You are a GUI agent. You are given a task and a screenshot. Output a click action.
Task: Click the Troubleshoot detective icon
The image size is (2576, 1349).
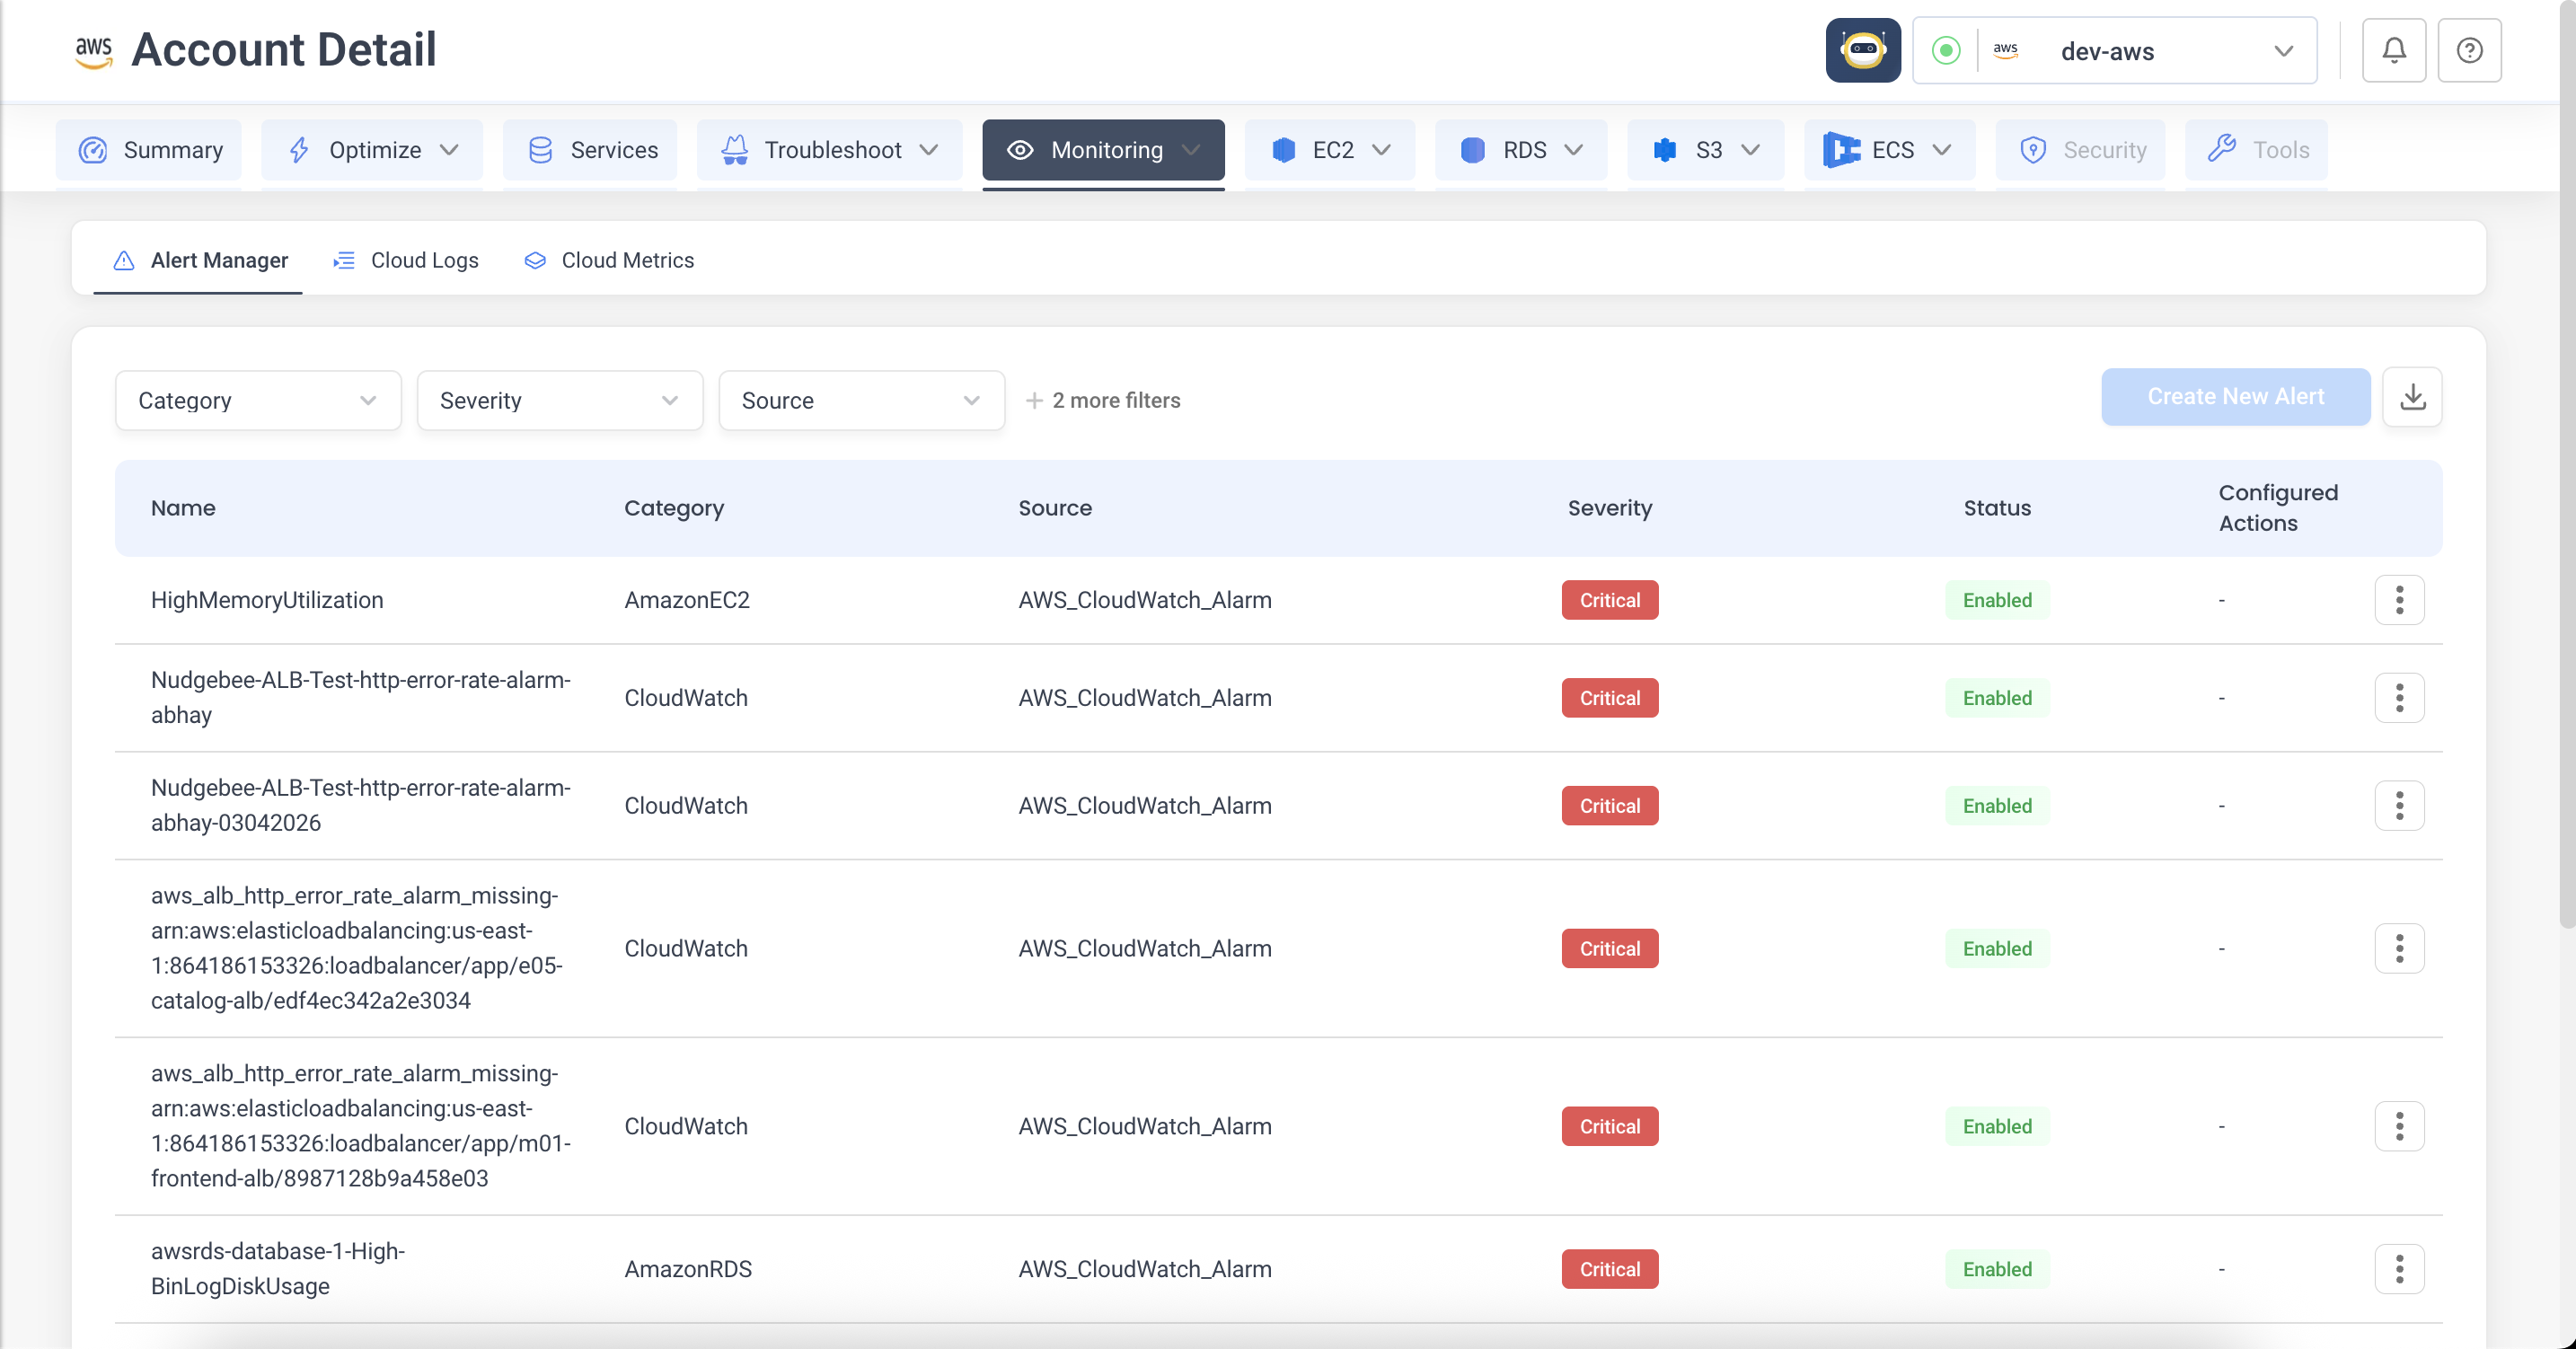735,150
